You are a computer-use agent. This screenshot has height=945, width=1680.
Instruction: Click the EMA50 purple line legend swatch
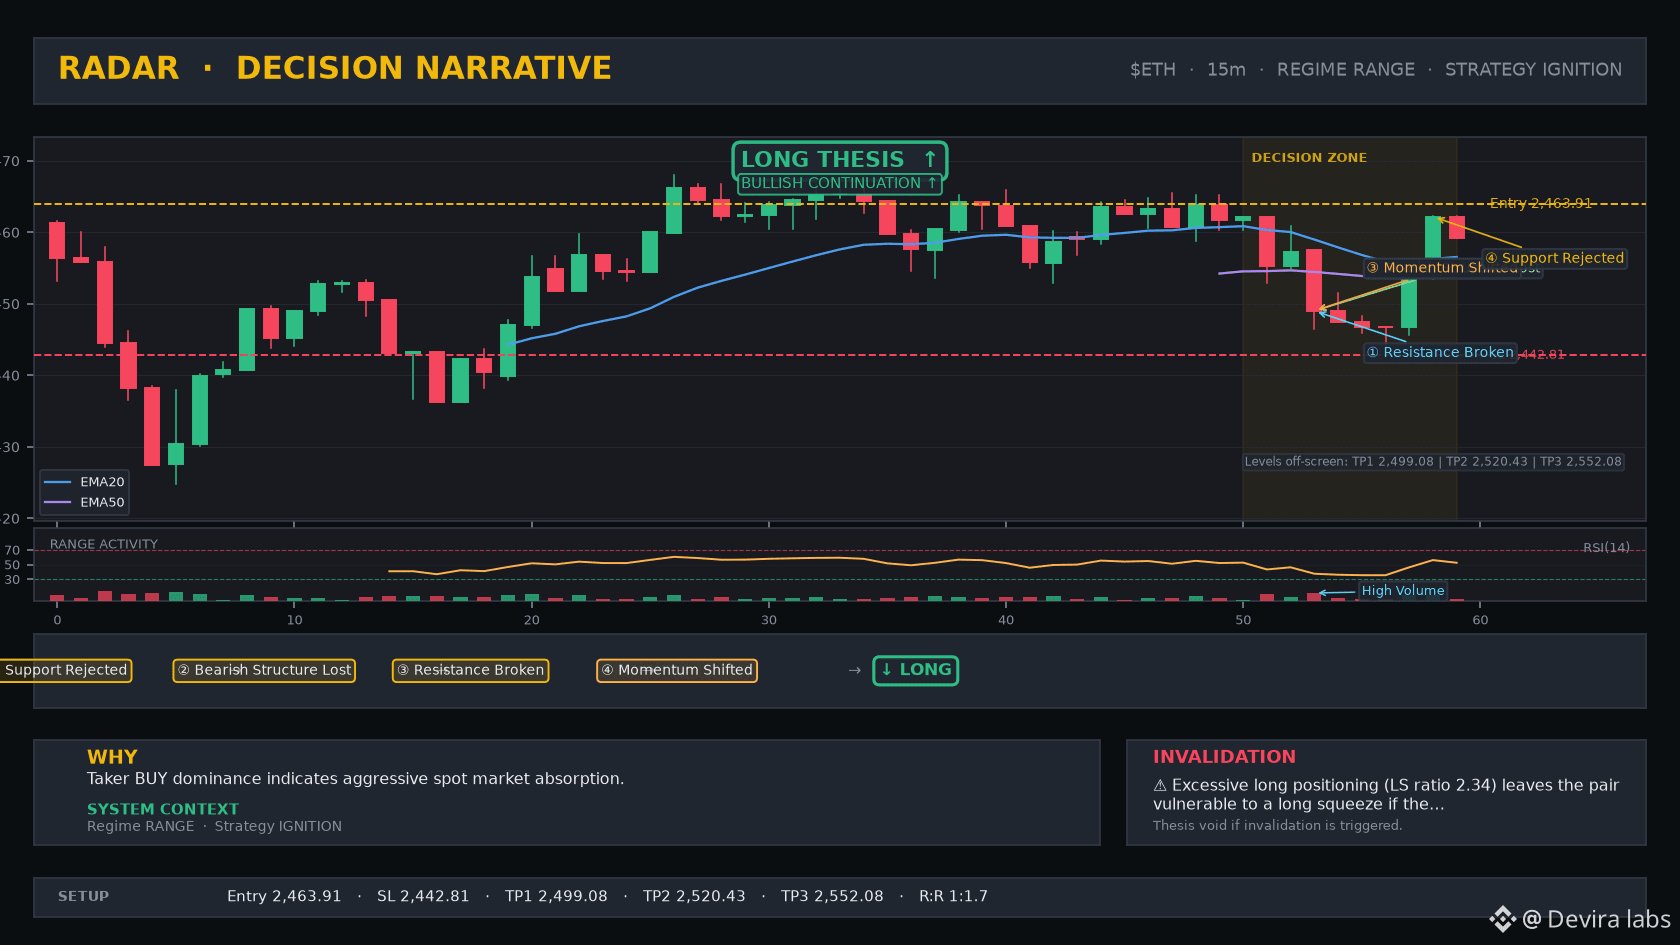[58, 503]
